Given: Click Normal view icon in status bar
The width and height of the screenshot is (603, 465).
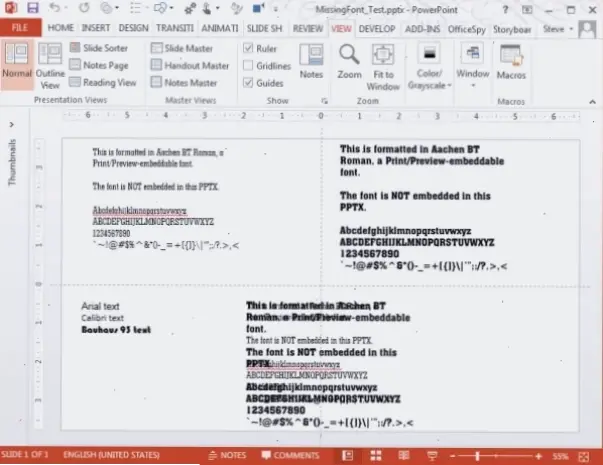Looking at the screenshot, I should [x=348, y=456].
